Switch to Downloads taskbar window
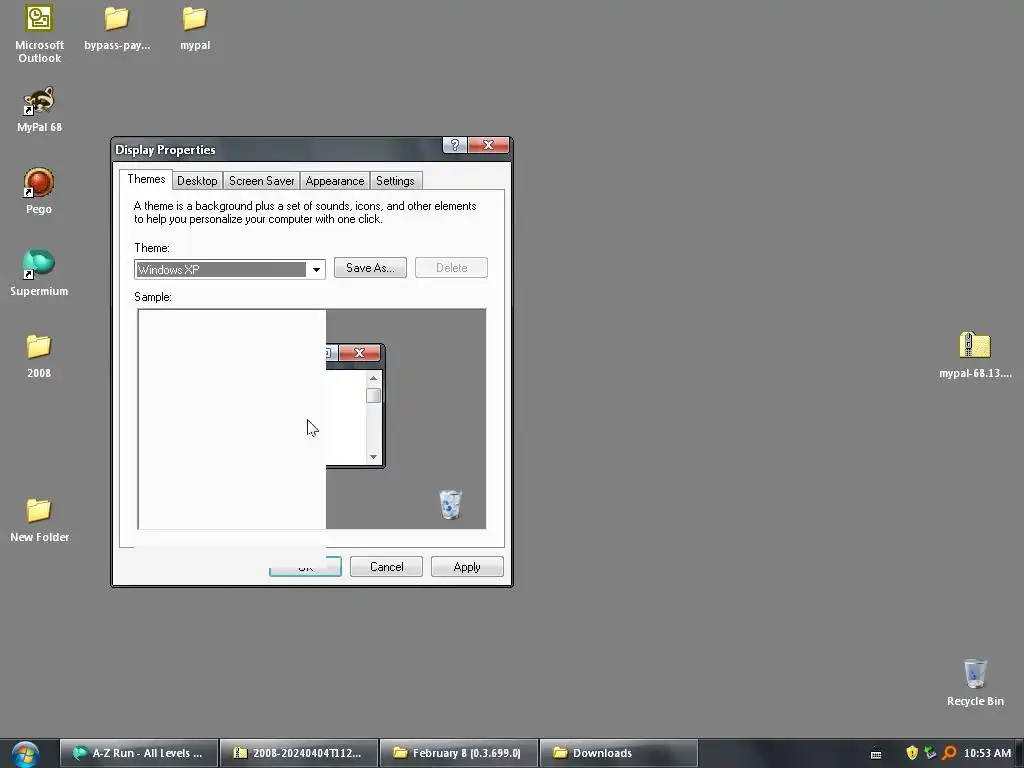 619,753
